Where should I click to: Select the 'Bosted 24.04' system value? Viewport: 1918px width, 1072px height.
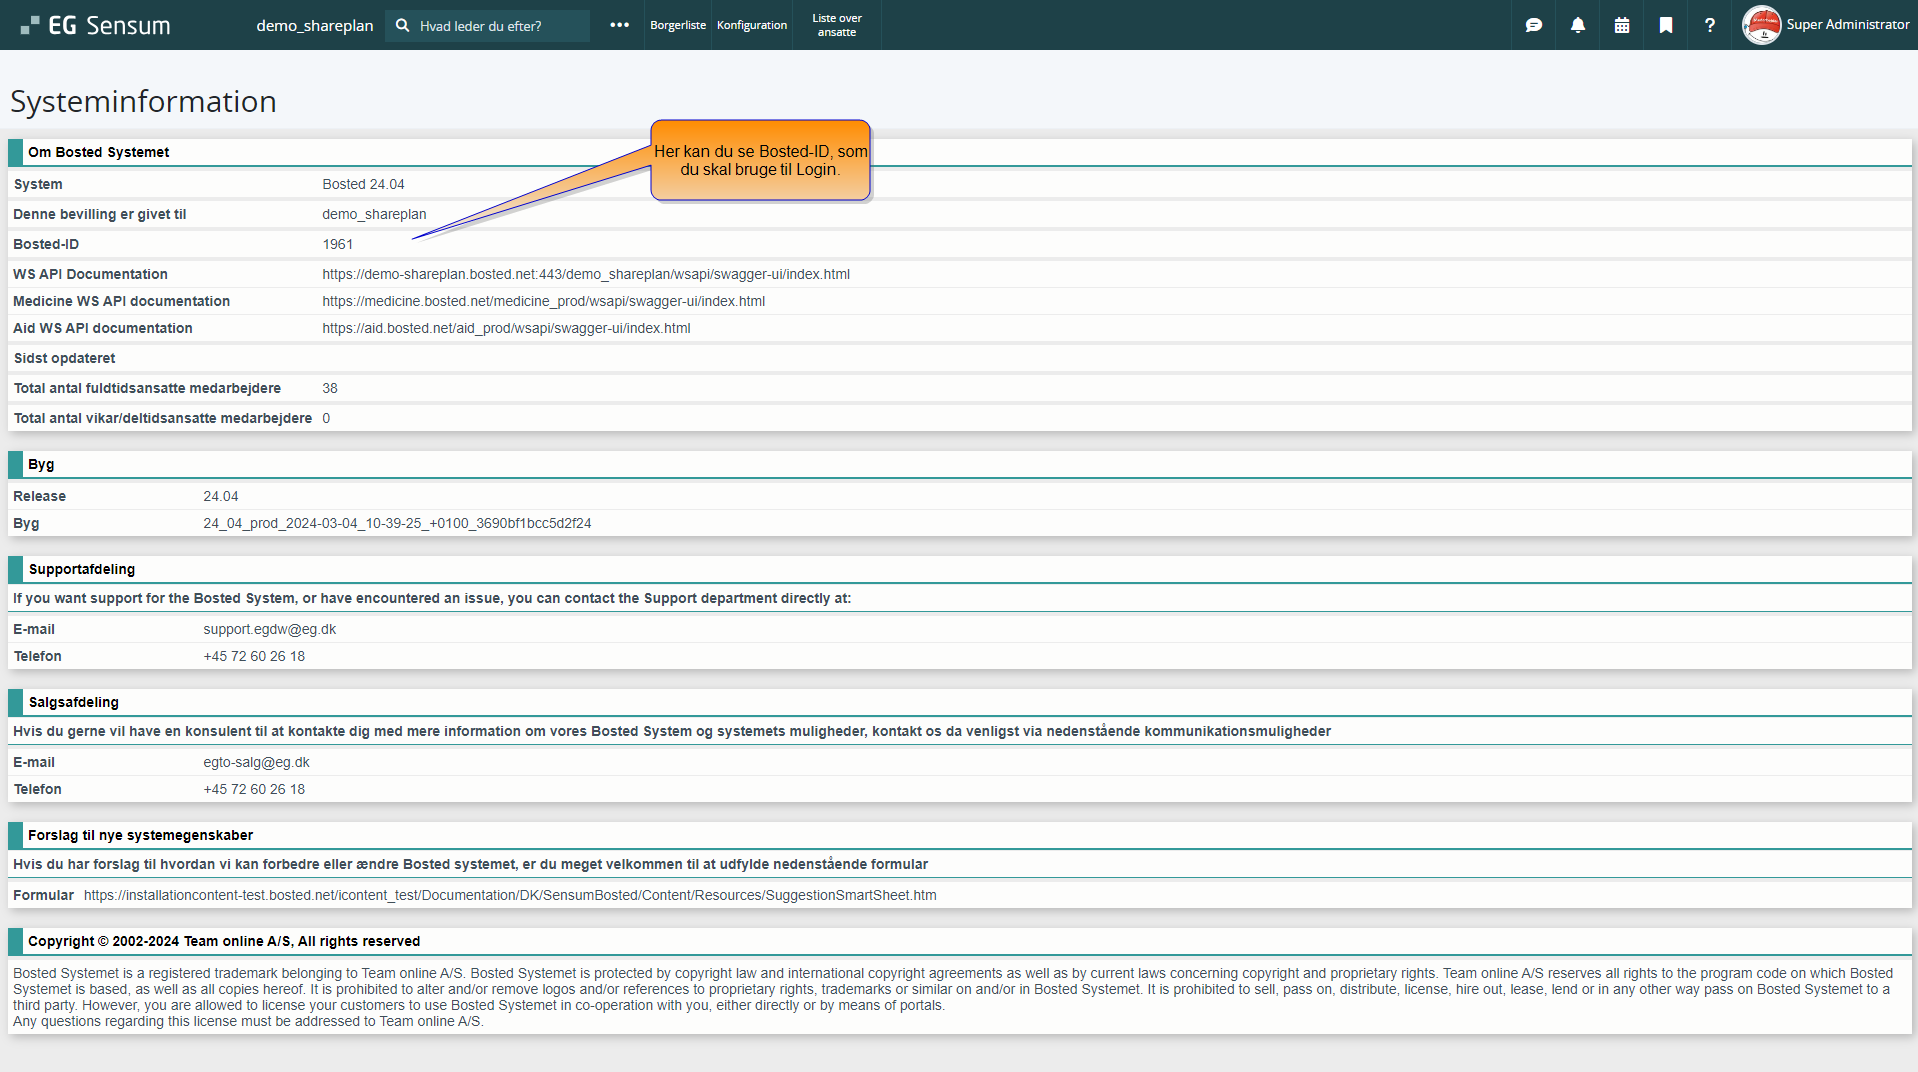(x=363, y=184)
